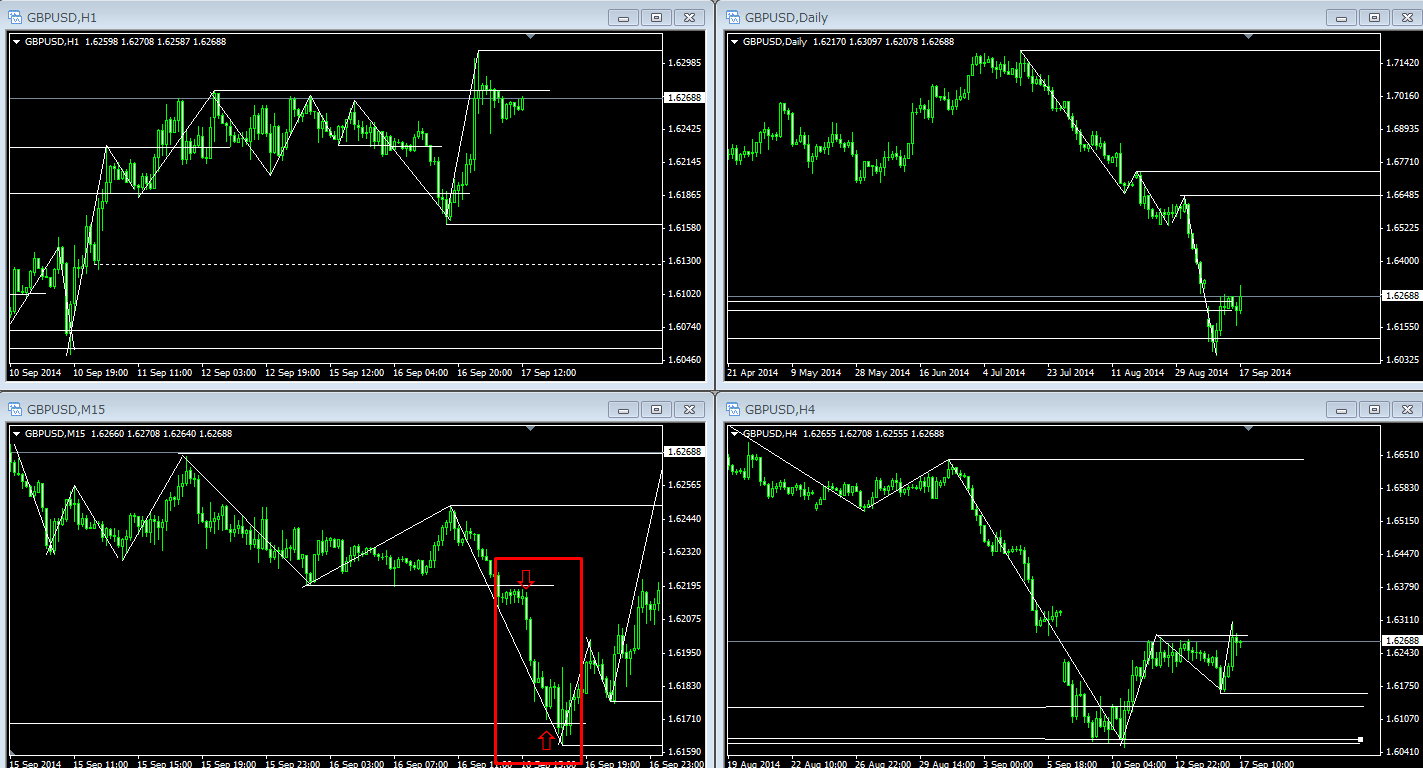Click the chart shift marker on H1 chart
This screenshot has height=768, width=1423.
pos(531,37)
